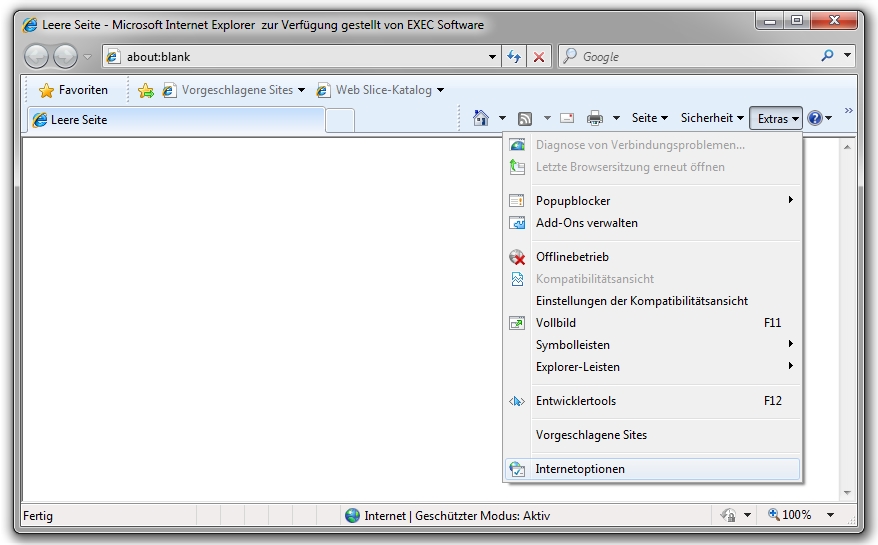Open the search provider dropdown arrow
Screen dimensions: 878x545
(847, 55)
